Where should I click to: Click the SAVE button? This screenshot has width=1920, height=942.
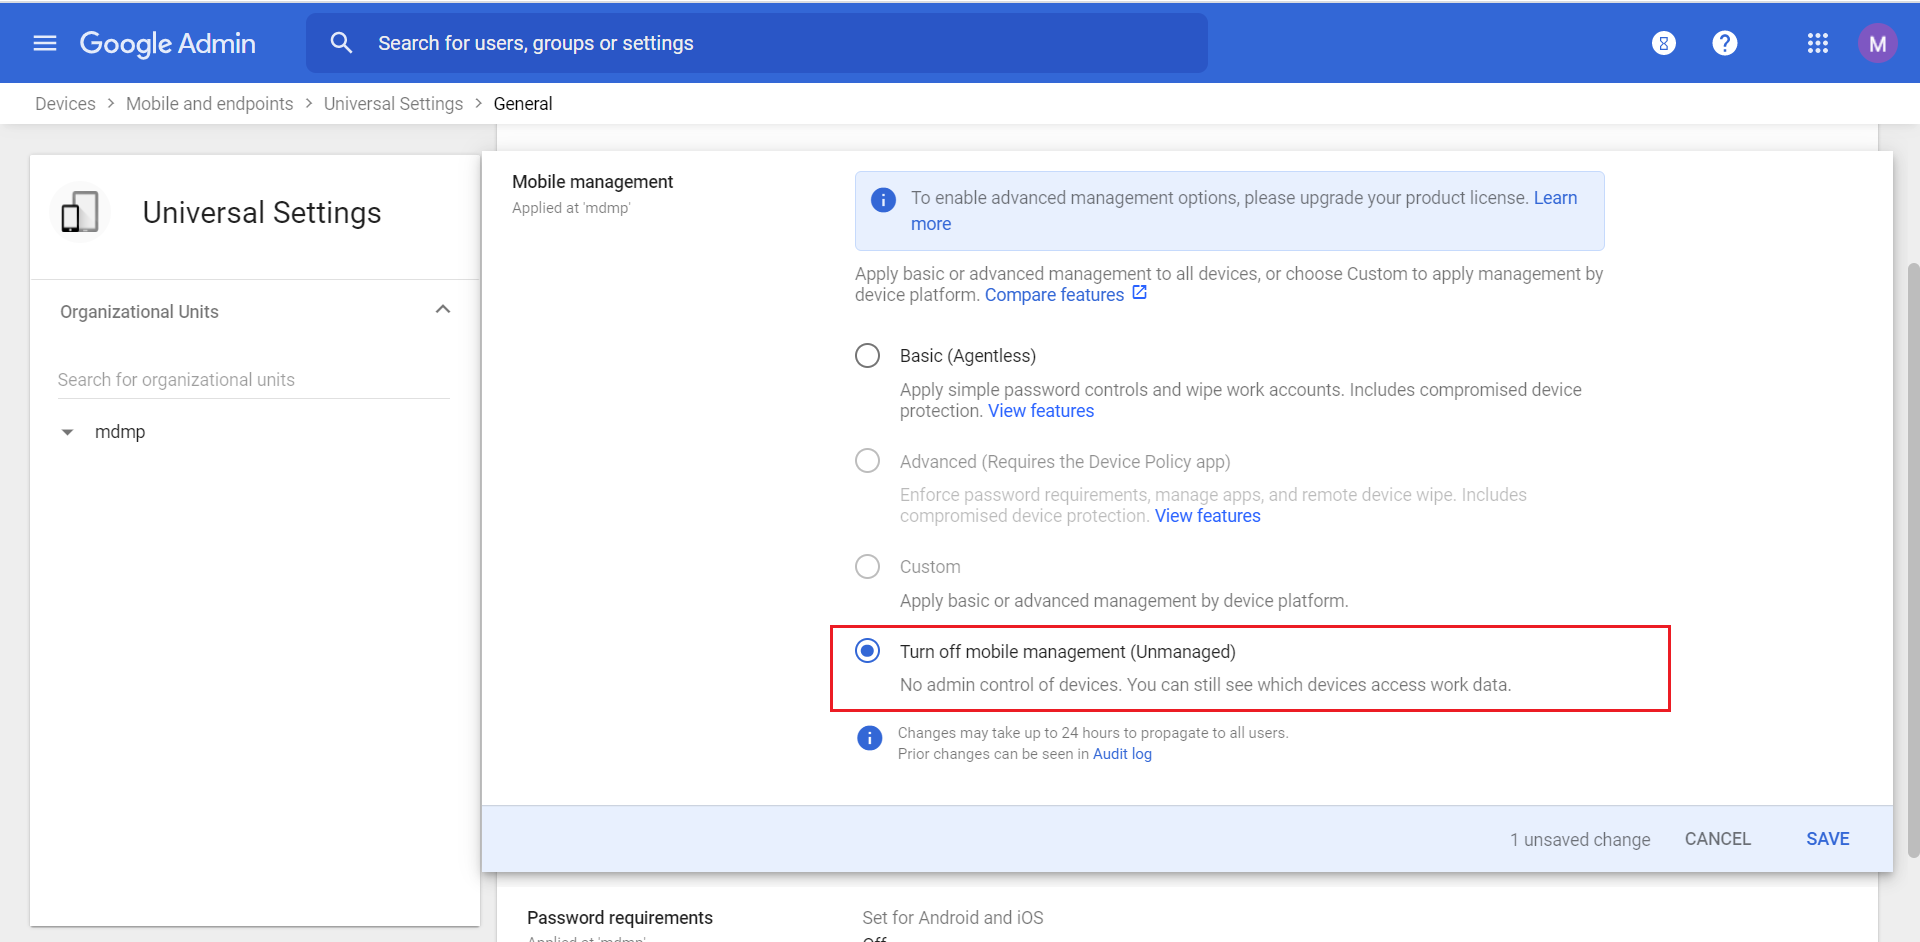point(1828,839)
